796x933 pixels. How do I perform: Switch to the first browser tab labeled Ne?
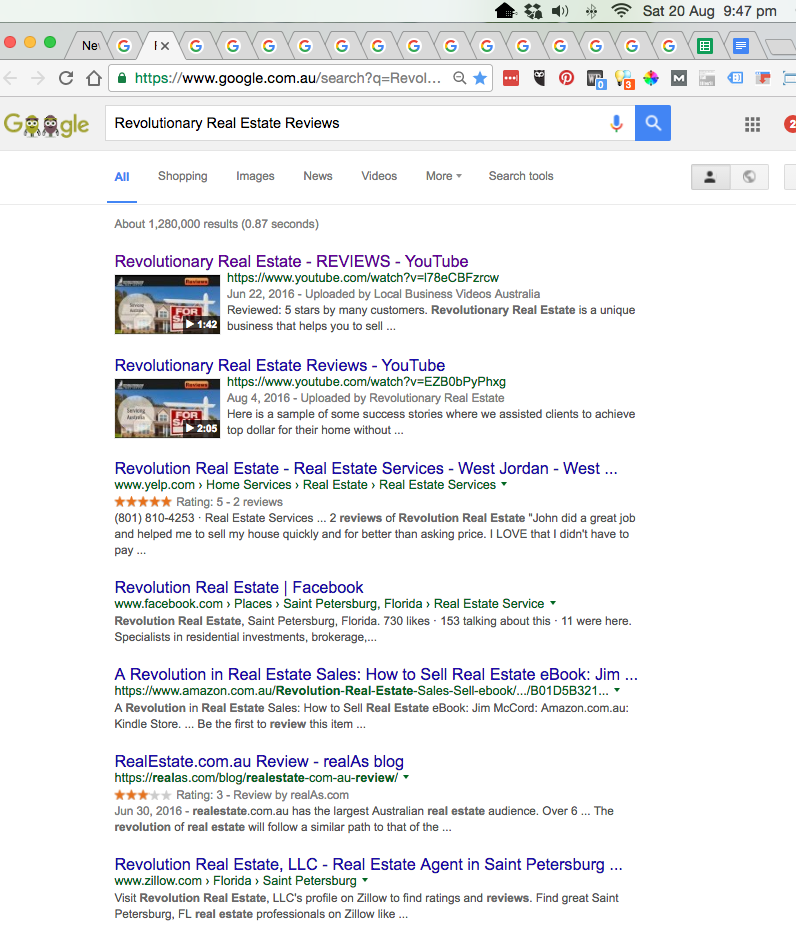point(89,46)
